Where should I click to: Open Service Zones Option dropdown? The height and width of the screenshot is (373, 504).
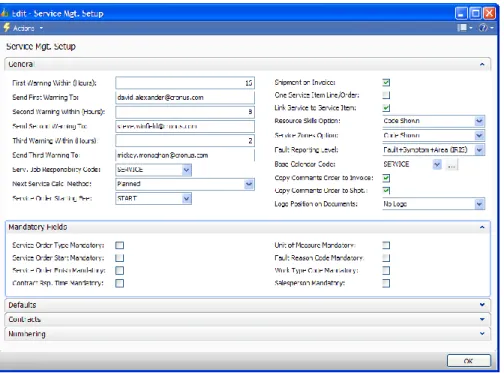pyautogui.click(x=479, y=135)
